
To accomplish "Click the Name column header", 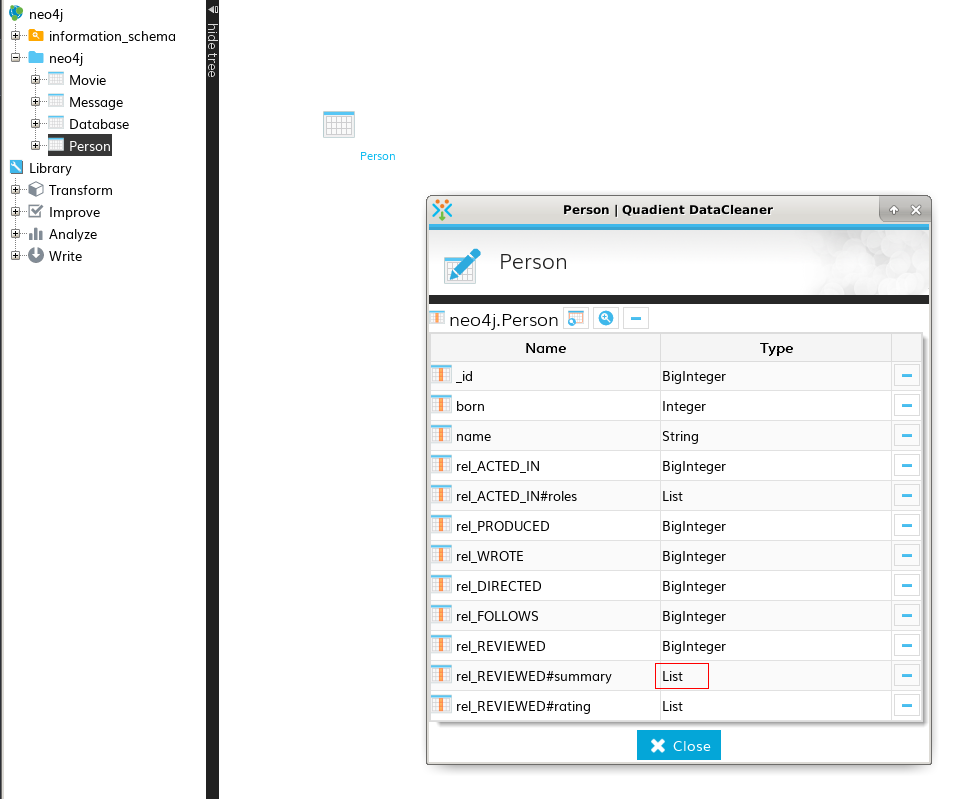I will [545, 348].
